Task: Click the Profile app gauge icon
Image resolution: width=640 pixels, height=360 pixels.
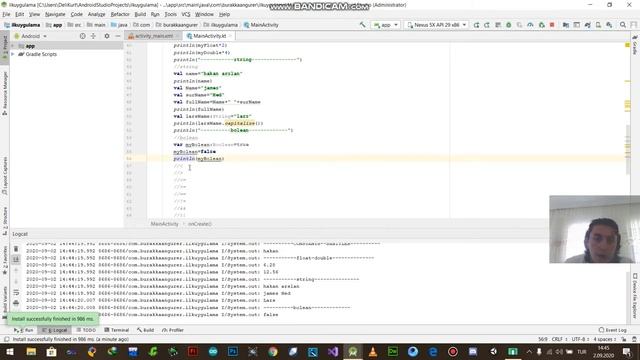Action: click(x=530, y=25)
